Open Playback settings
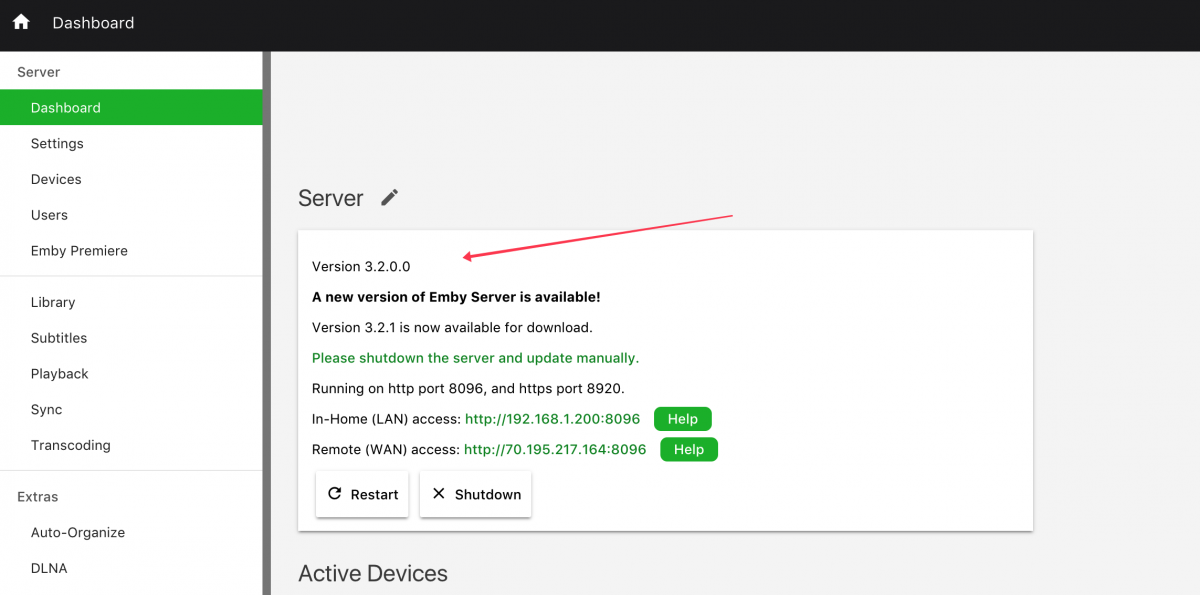Screen dimensions: 1200x595 (60, 374)
